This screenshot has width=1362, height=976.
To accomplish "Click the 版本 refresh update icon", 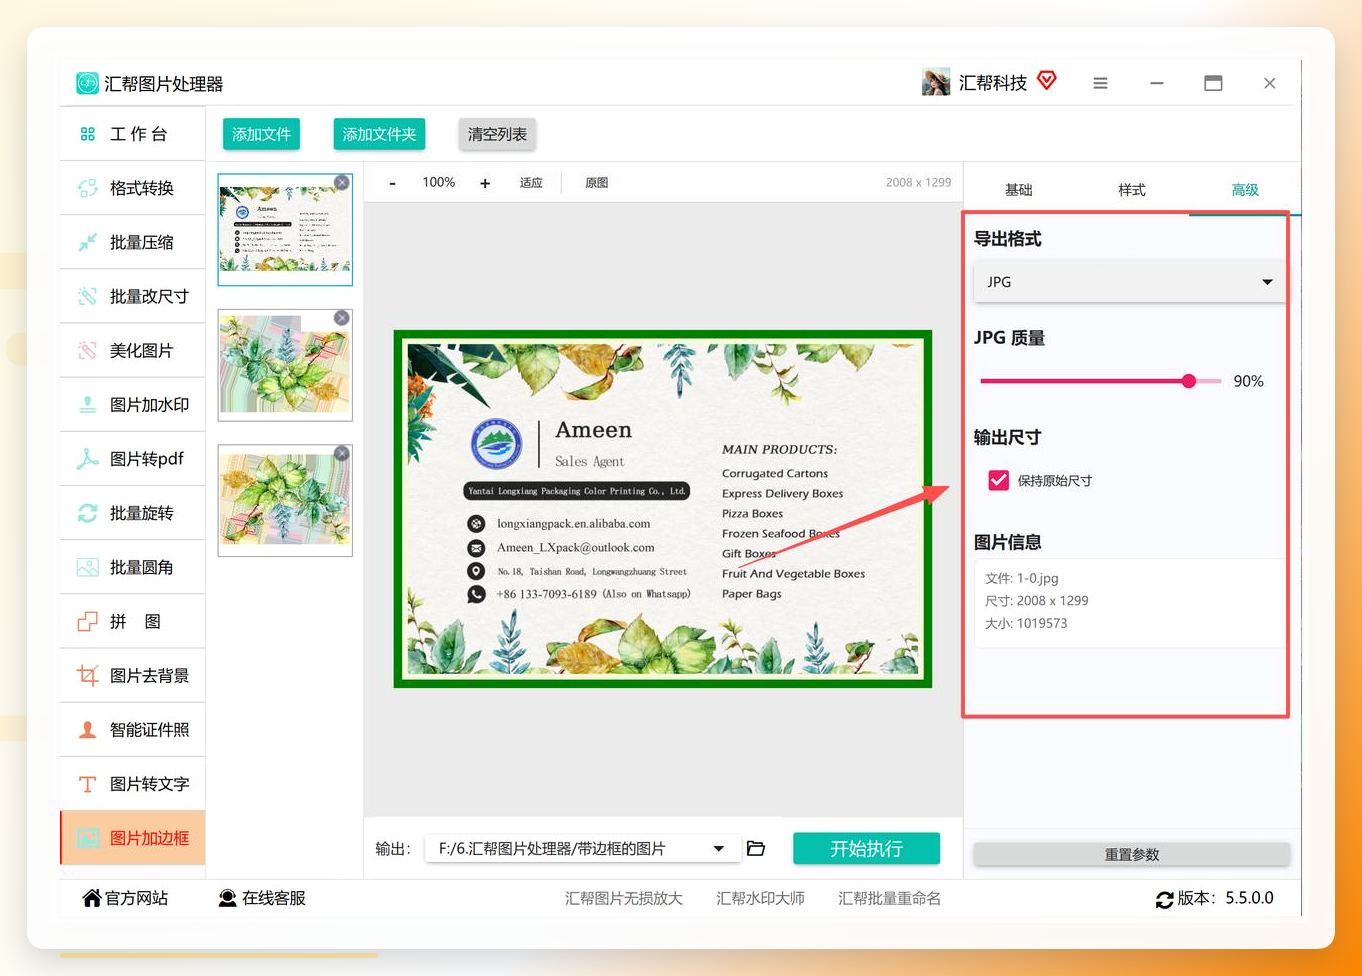I will pyautogui.click(x=1164, y=899).
